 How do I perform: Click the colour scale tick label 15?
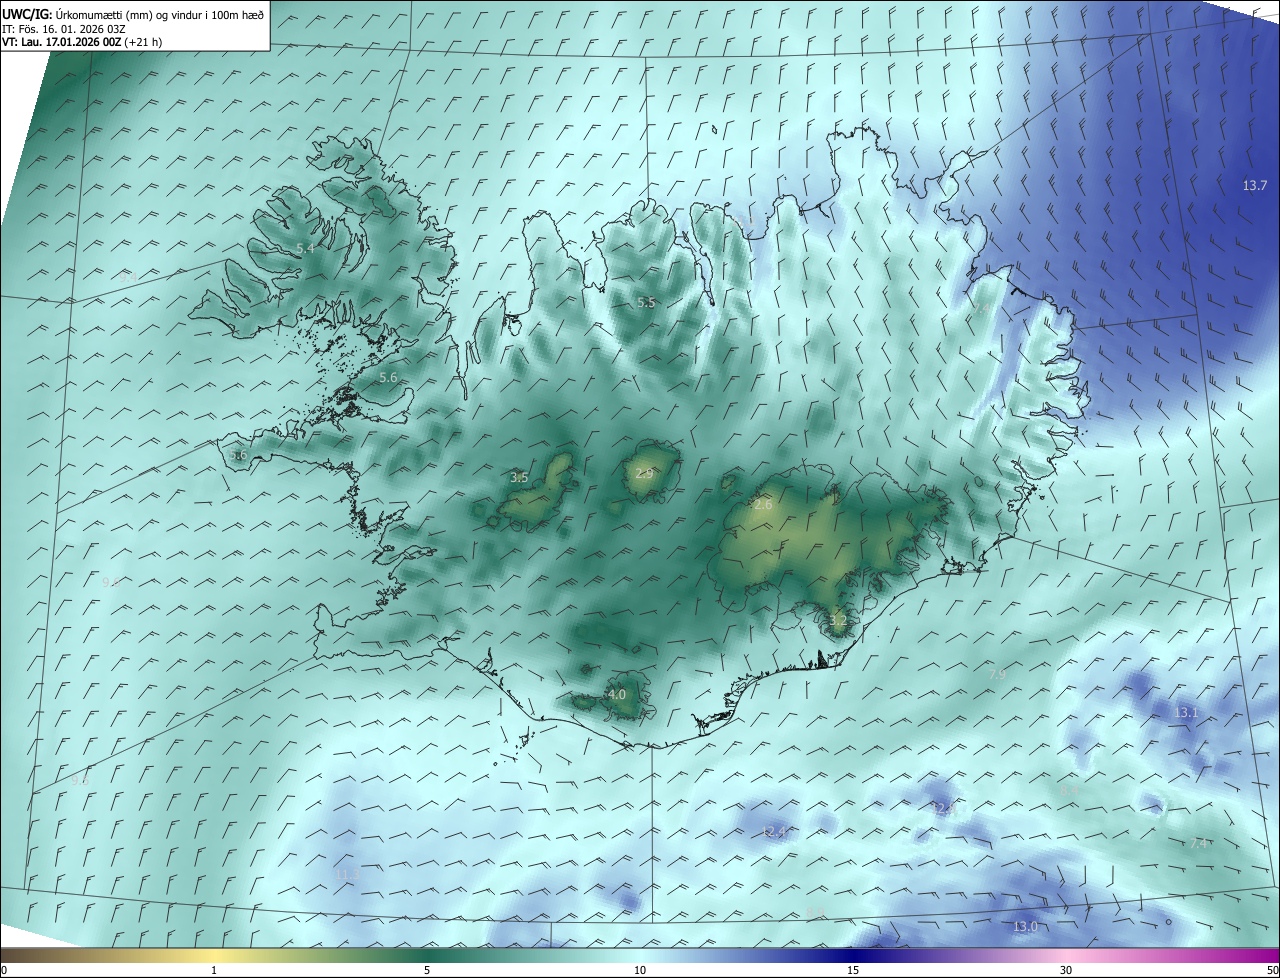(x=853, y=970)
